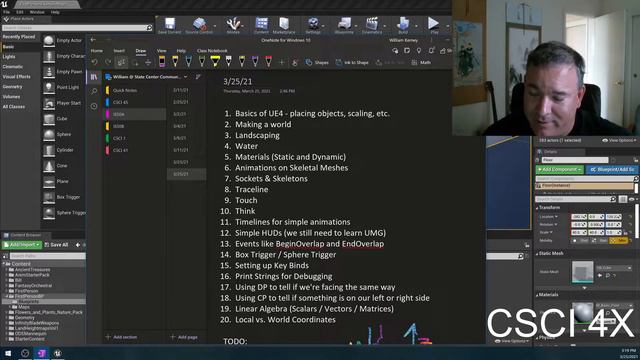This screenshot has width=640, height=360.
Task: Open recent notes clock icon in OneNote
Action: 94,106
